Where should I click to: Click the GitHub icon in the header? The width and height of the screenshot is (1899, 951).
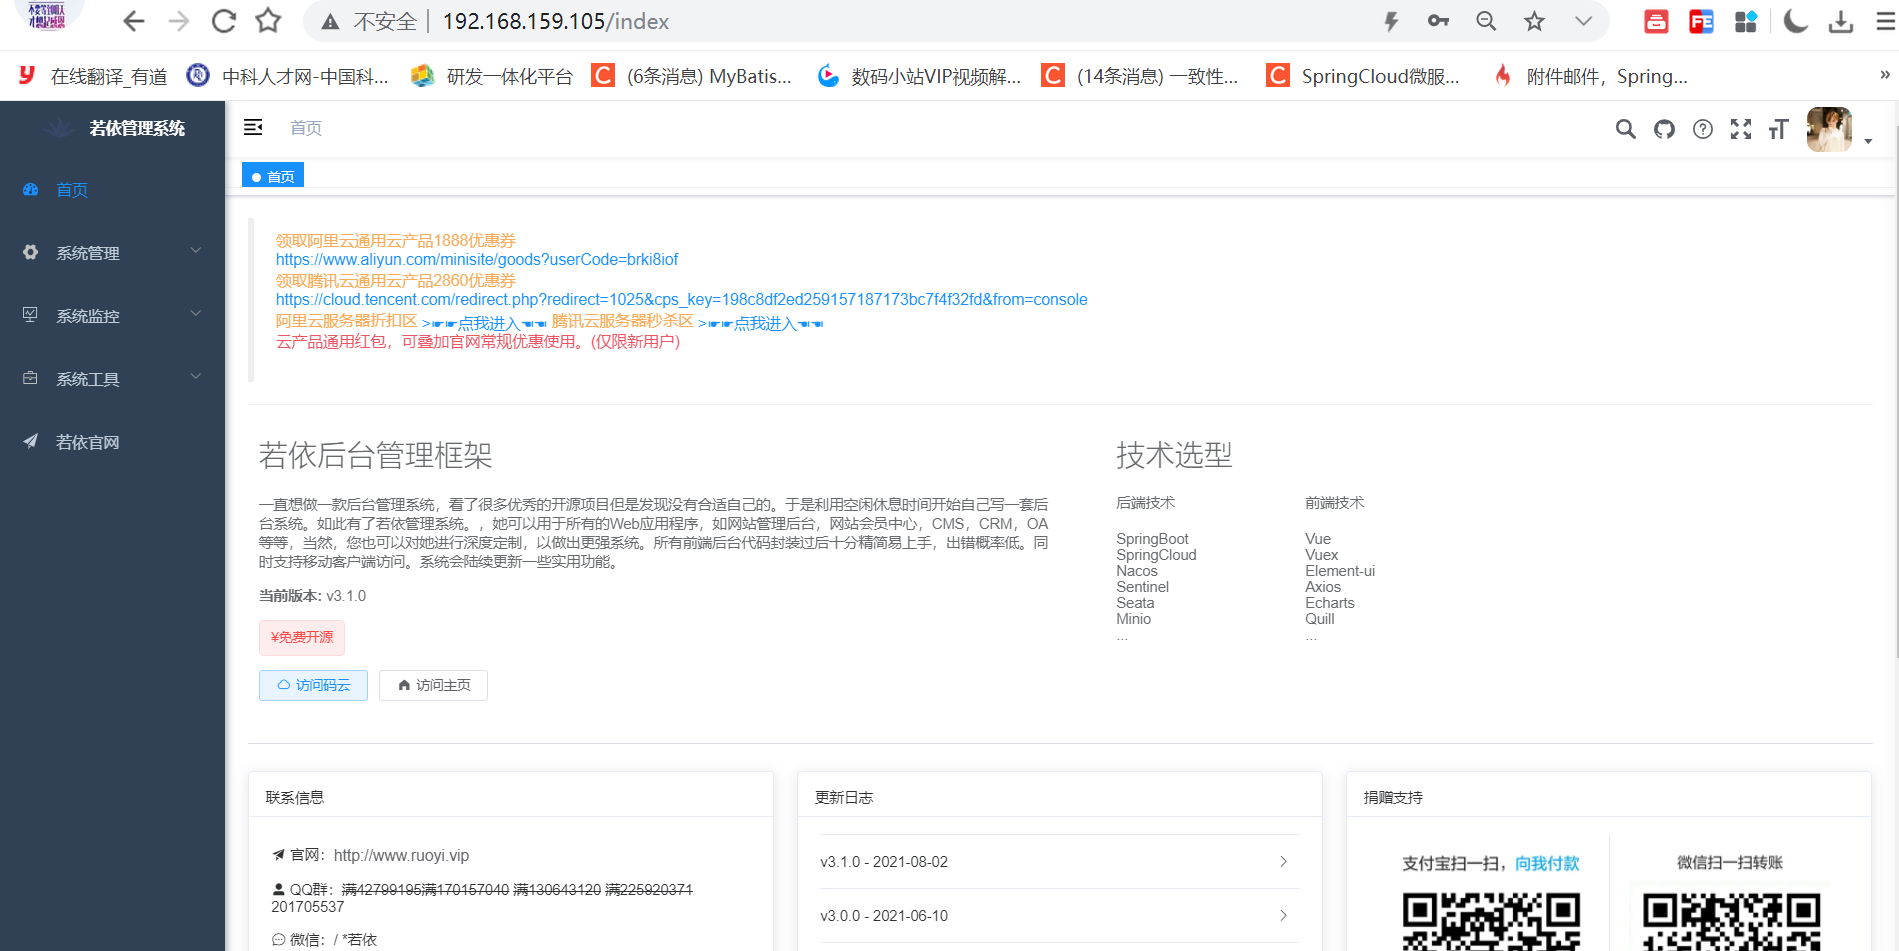coord(1663,129)
